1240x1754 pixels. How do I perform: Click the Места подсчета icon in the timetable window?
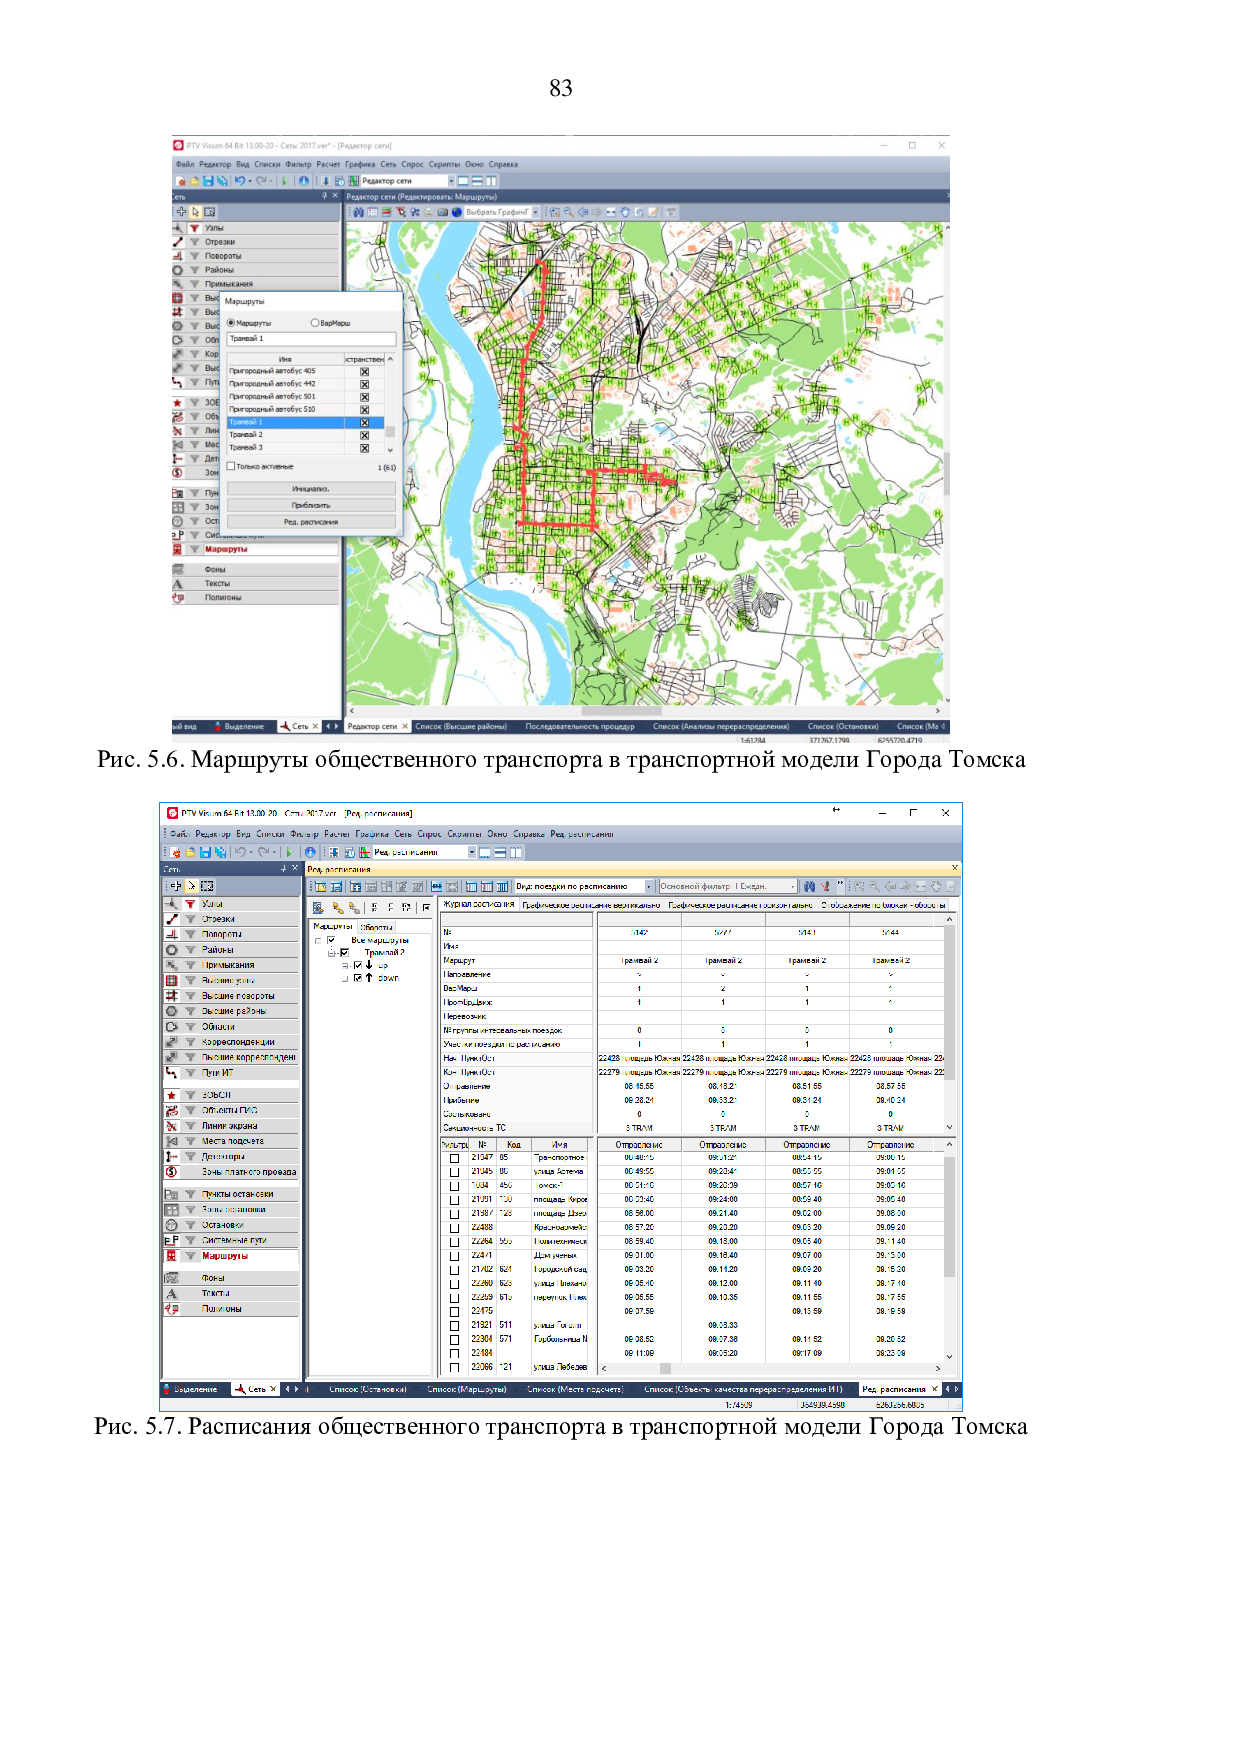coord(172,1141)
